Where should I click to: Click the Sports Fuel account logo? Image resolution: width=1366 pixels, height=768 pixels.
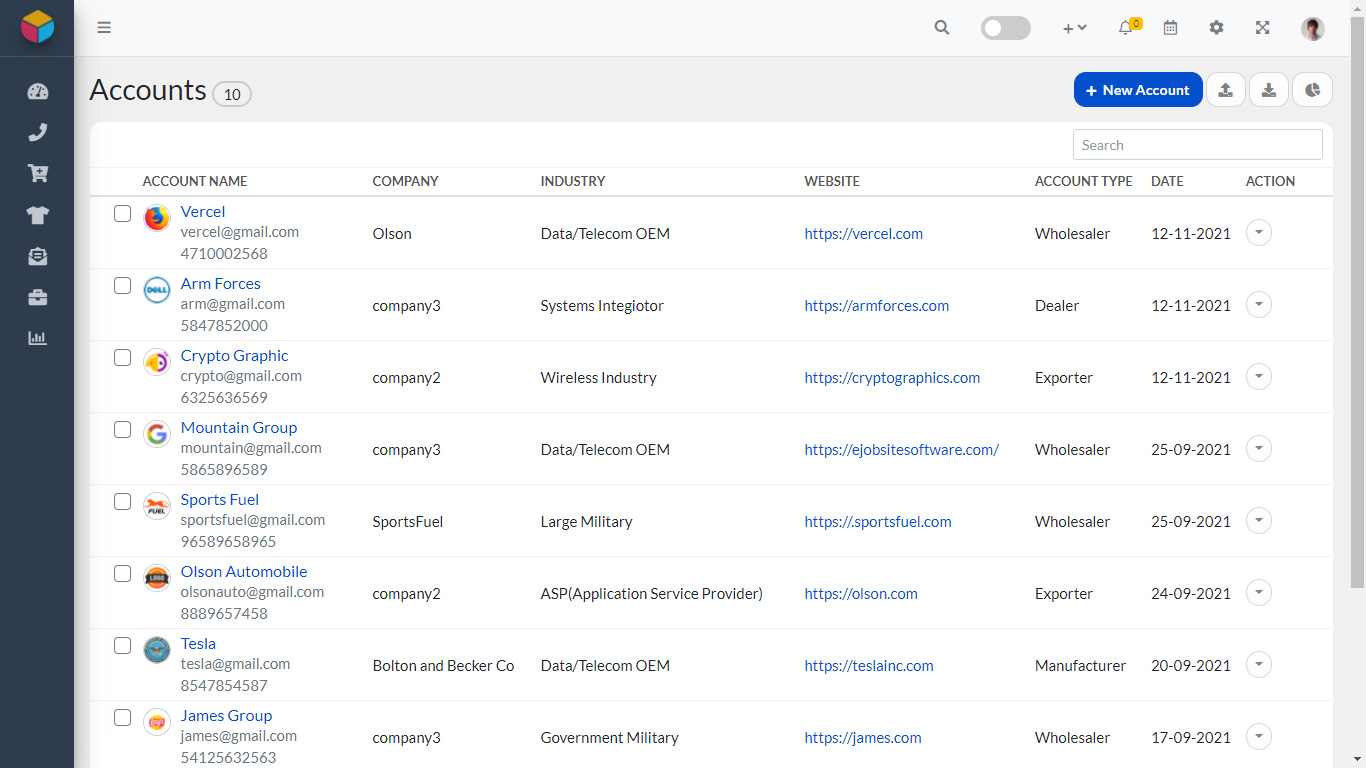157,506
